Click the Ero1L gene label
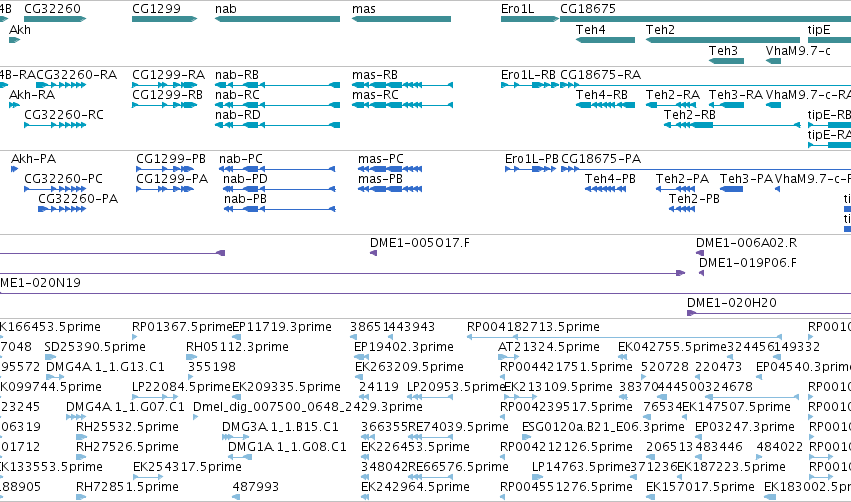This screenshot has width=851, height=502. point(517,9)
